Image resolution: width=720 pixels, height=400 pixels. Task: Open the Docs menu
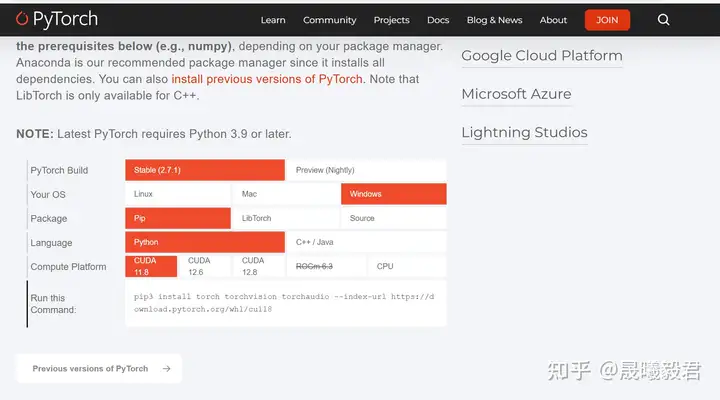pyautogui.click(x=438, y=20)
